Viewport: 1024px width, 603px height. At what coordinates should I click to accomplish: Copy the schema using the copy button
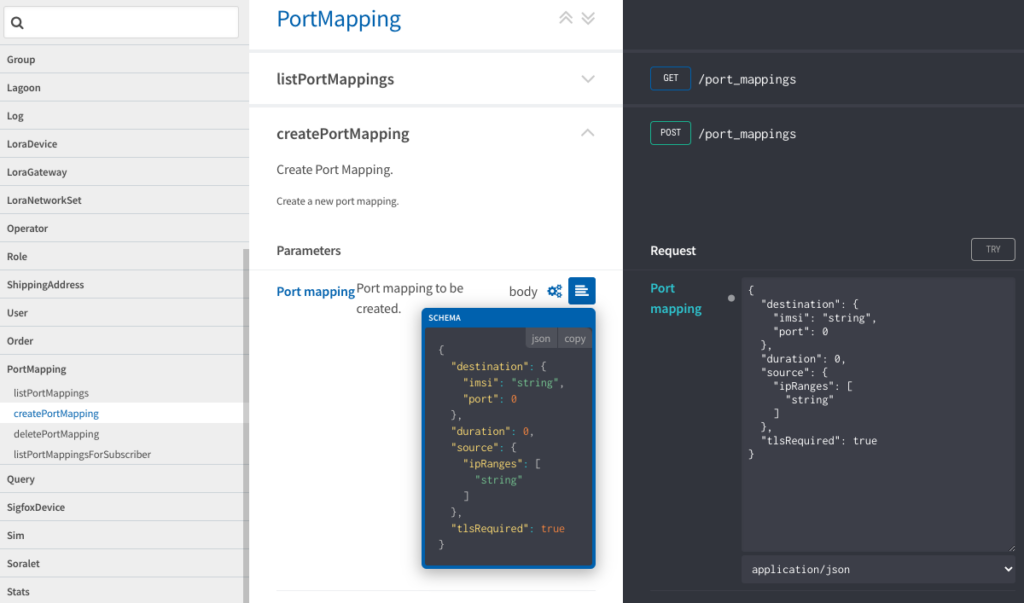[x=574, y=338]
